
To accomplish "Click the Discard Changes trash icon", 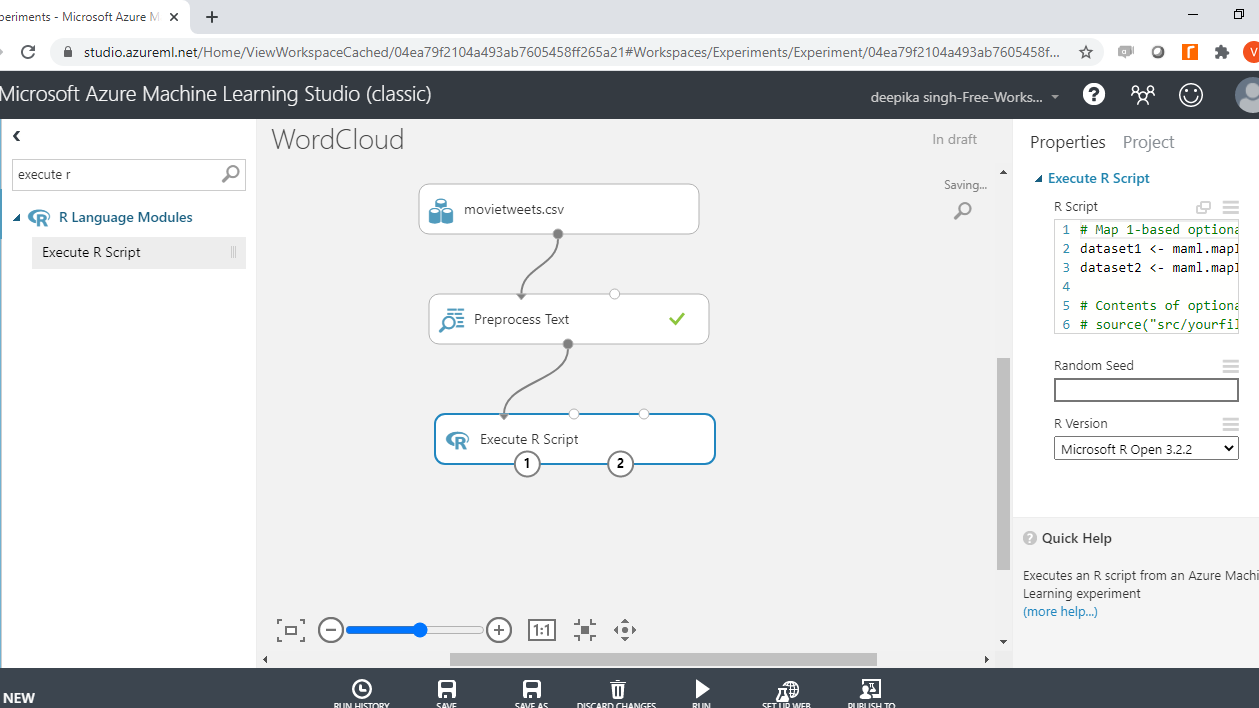I will (x=618, y=689).
